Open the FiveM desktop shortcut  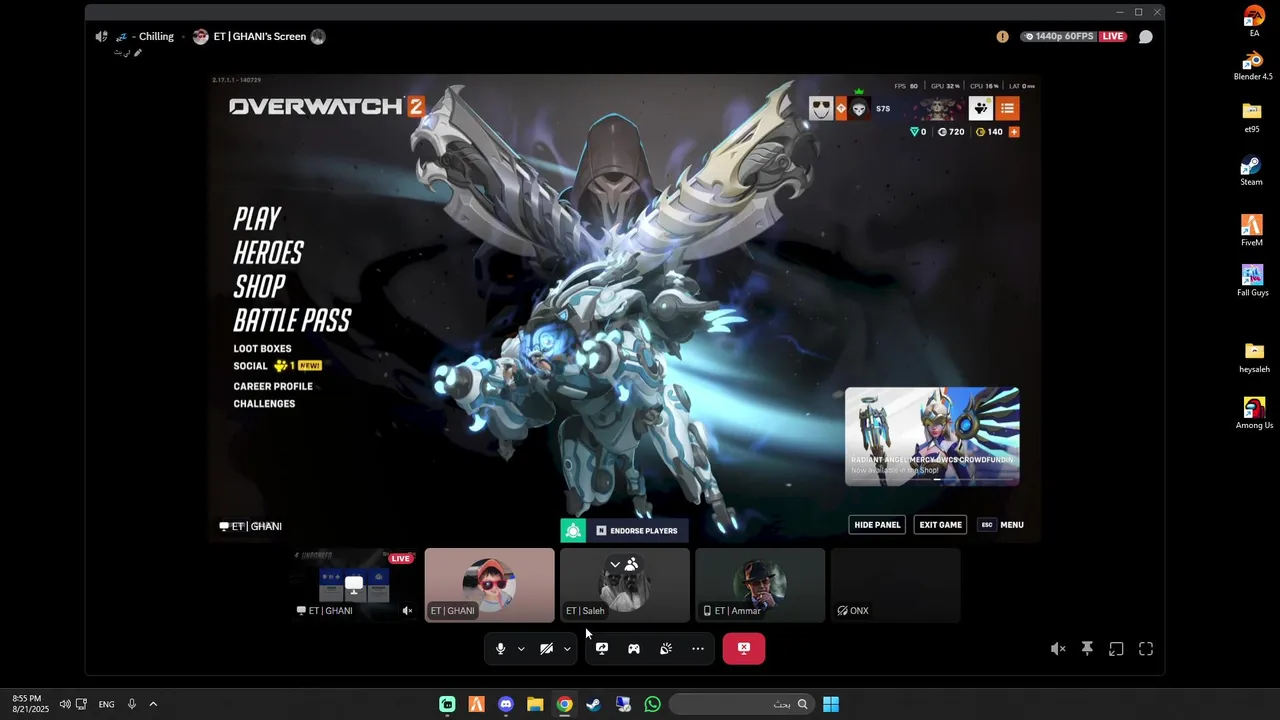[x=1252, y=231]
